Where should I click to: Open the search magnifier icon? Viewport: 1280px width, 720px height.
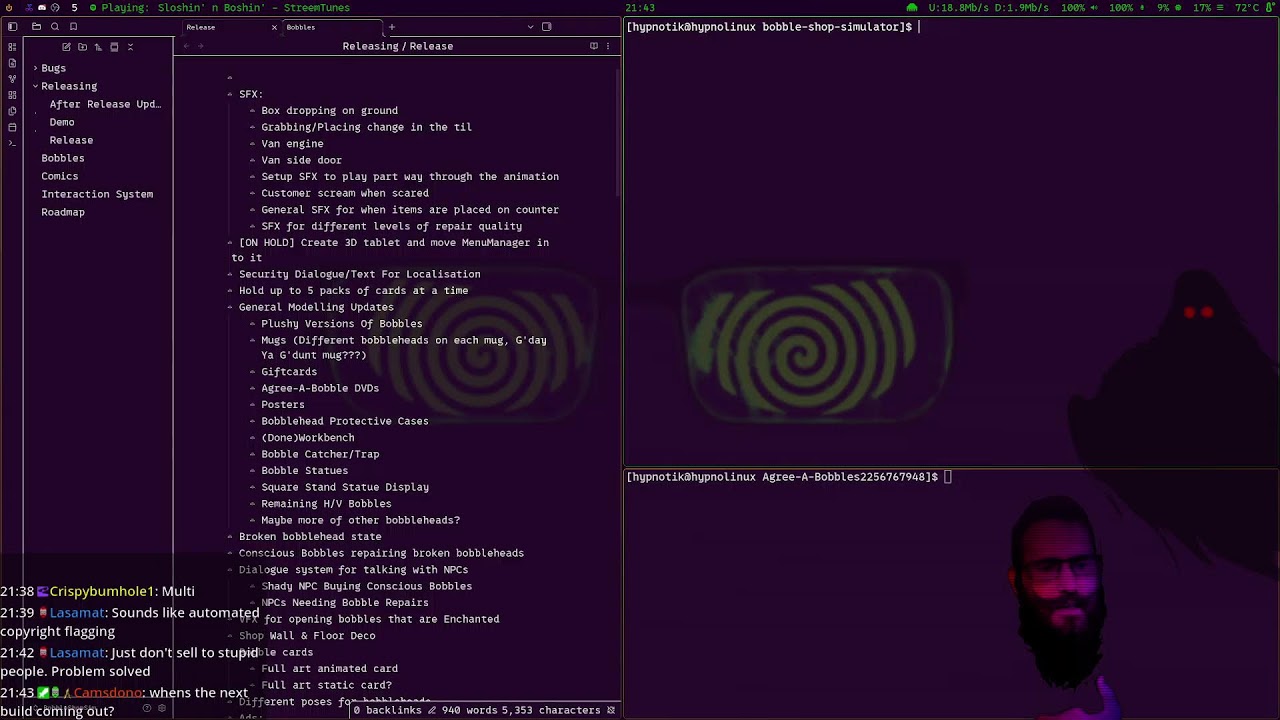(x=55, y=27)
